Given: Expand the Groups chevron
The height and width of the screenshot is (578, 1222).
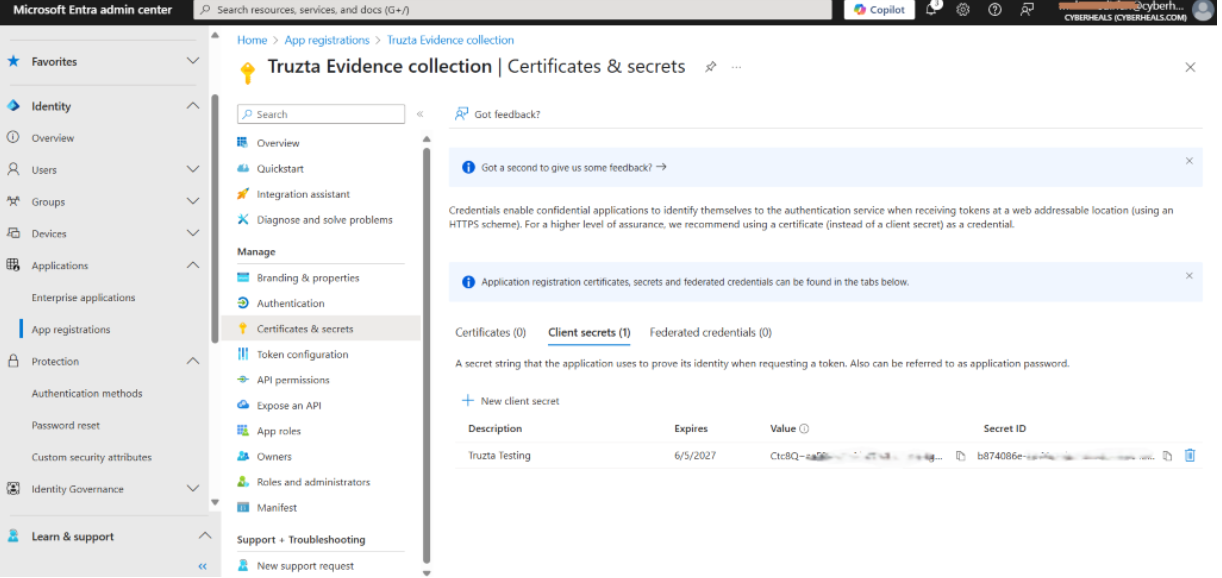Looking at the screenshot, I should coord(193,202).
